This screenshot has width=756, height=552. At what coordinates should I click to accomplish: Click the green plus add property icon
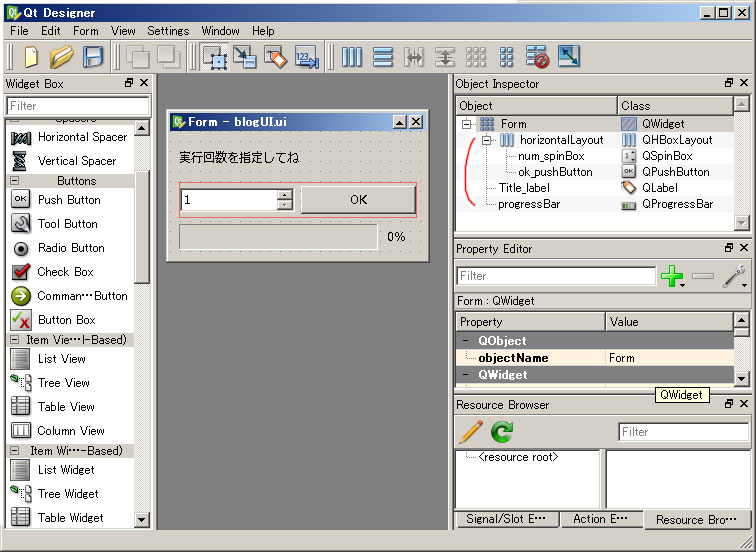pyautogui.click(x=672, y=276)
